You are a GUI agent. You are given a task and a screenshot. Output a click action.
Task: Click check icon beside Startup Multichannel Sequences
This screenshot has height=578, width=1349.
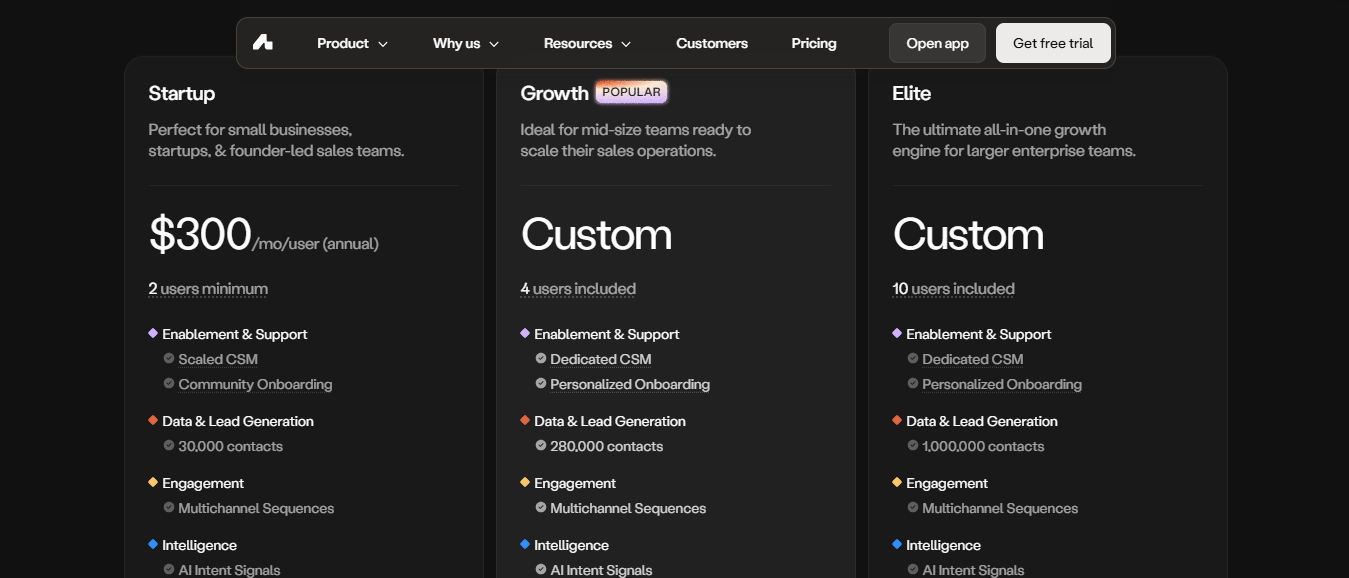(169, 507)
